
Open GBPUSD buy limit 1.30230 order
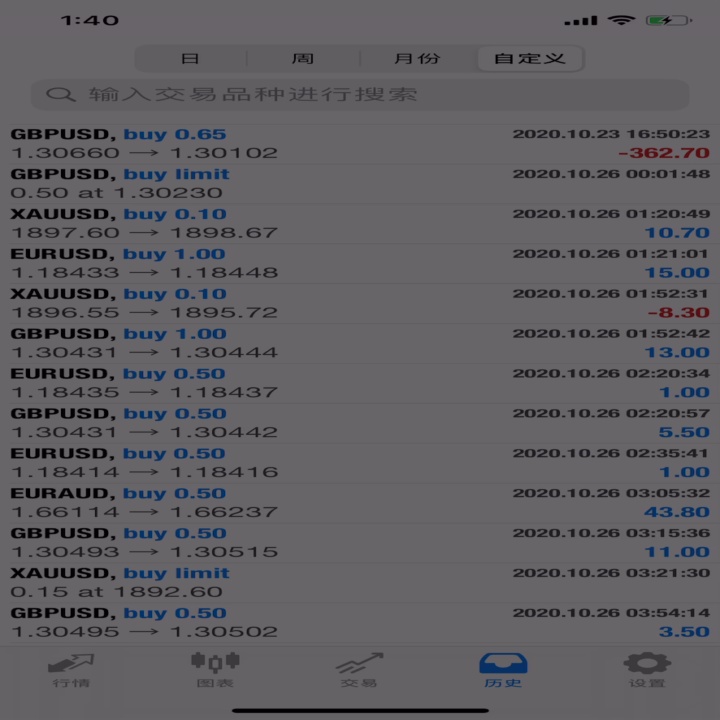pos(360,184)
